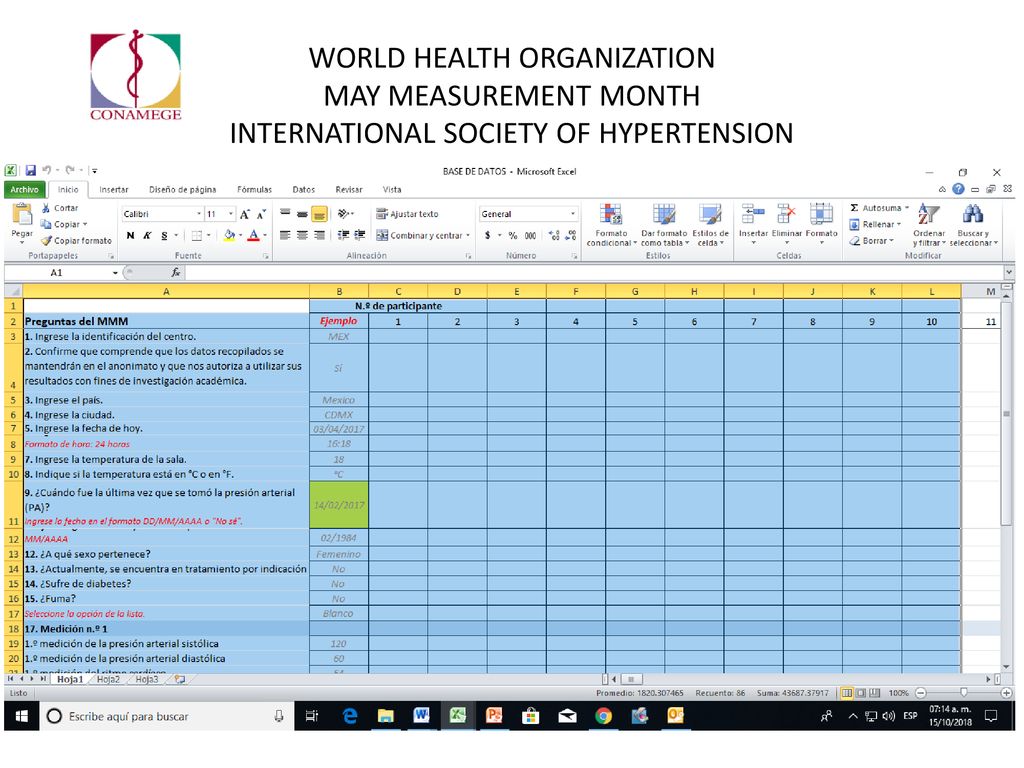Click the Insertar cells icon
The image size is (1024, 768).
pos(753,214)
